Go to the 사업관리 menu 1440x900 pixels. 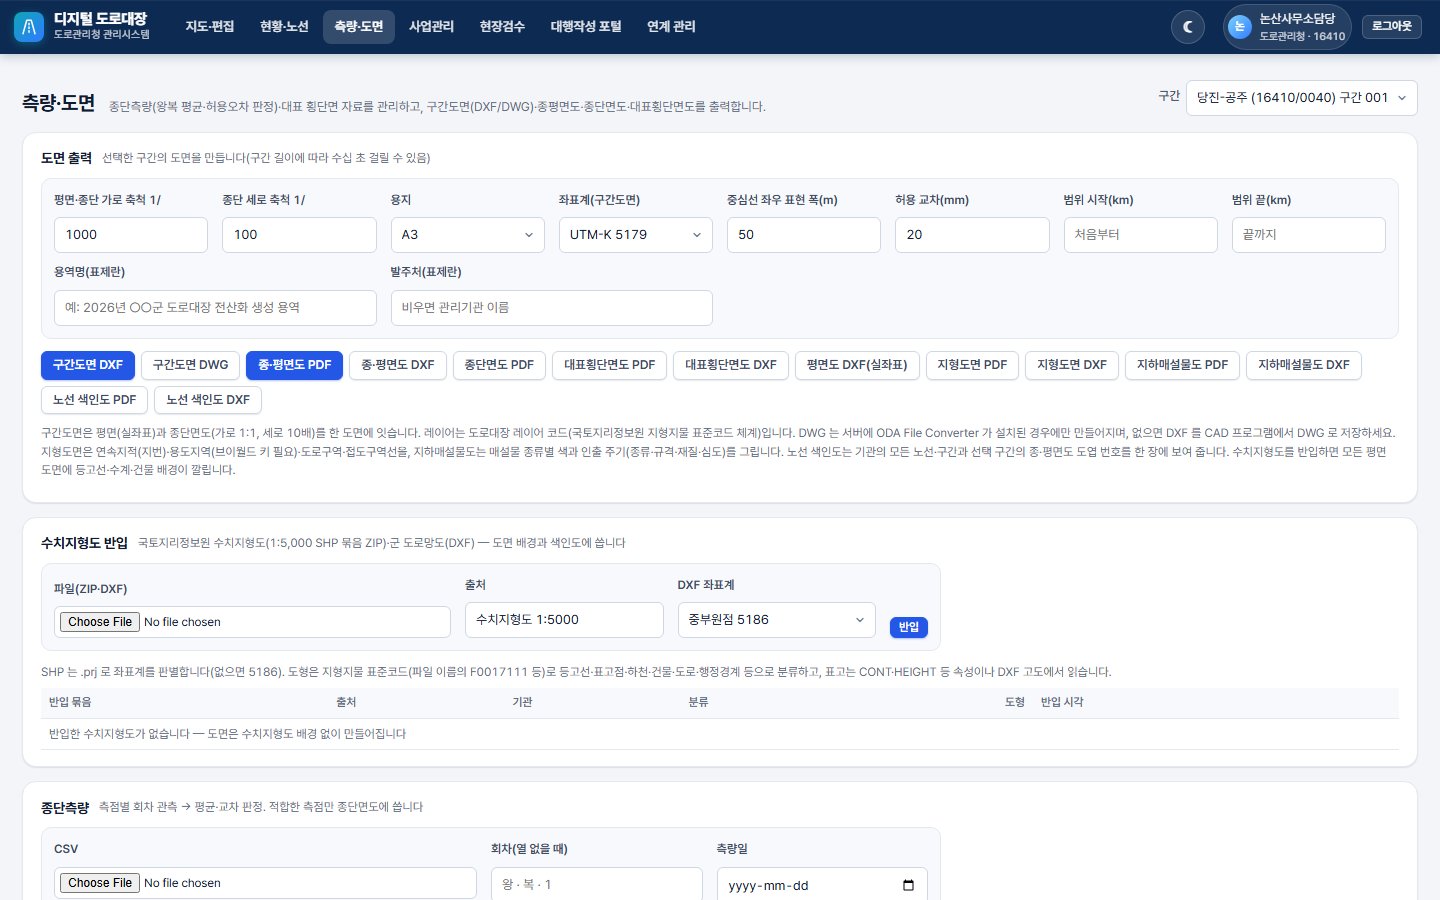[432, 27]
